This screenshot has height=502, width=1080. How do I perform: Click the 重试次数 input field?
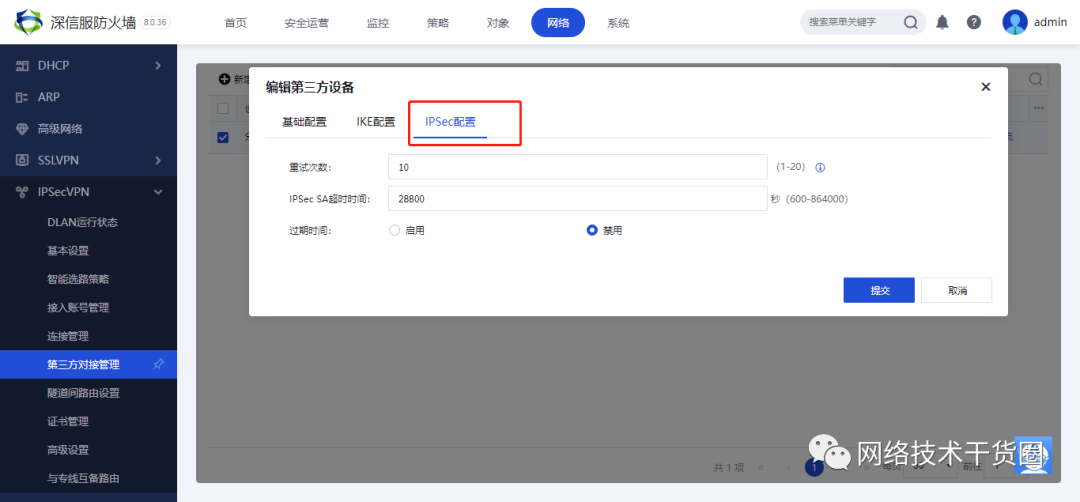(578, 167)
